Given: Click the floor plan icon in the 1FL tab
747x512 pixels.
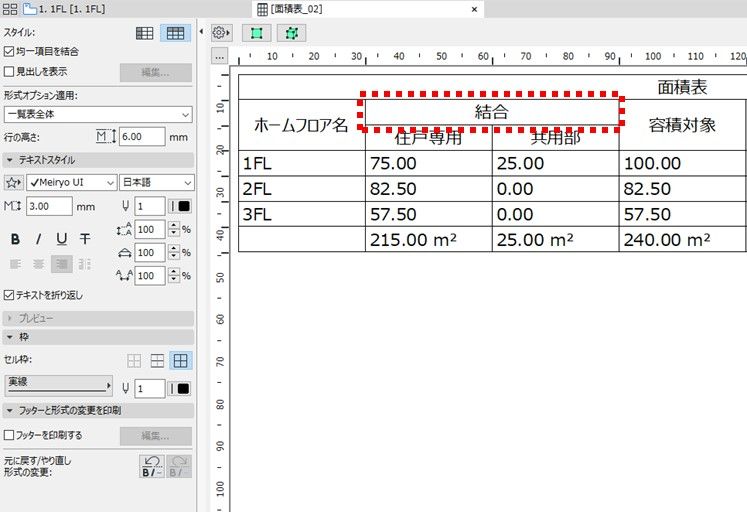Looking at the screenshot, I should click(x=30, y=9).
